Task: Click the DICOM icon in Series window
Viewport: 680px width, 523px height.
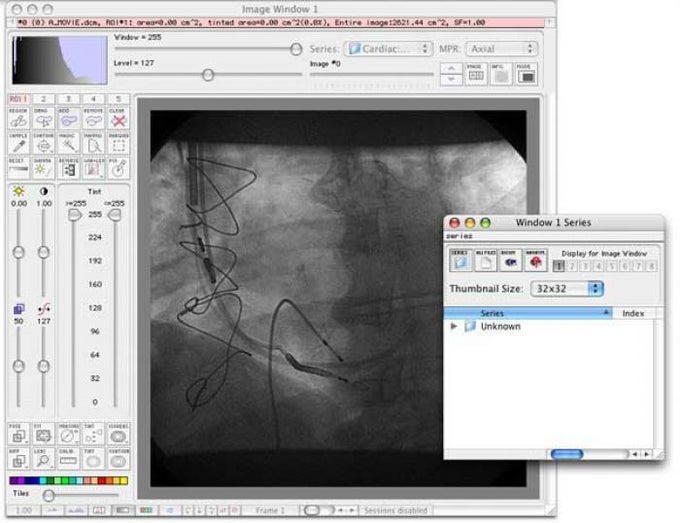Action: pos(510,260)
